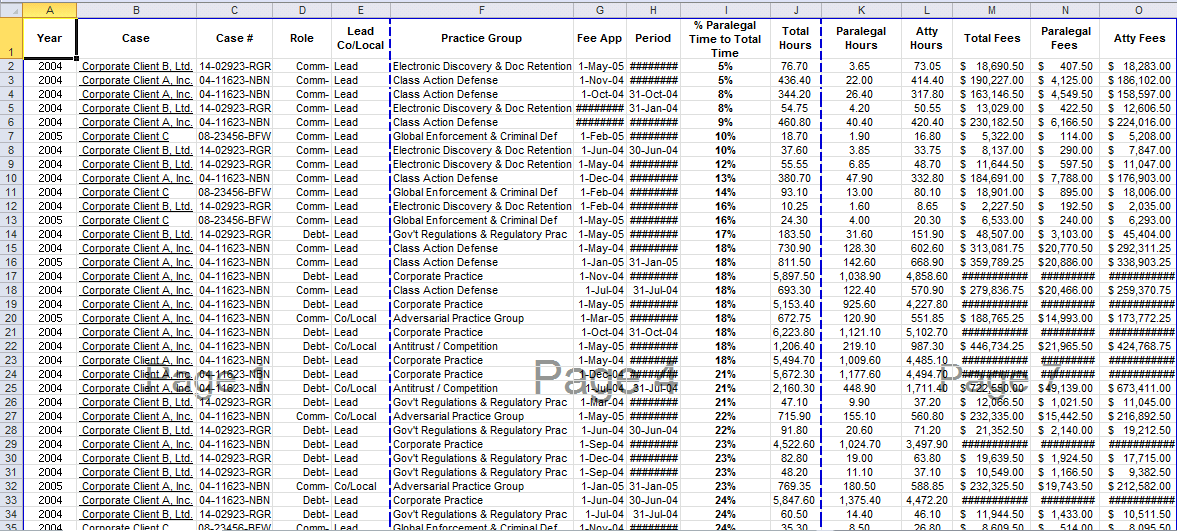Select row 7 header number
Viewport: 1177px width, 531px height.
point(11,137)
